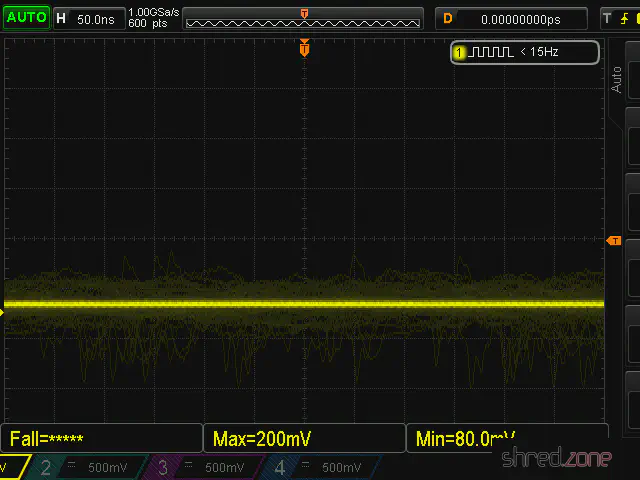Toggle channel 2 500mV label
Viewport: 640px width, 480px height.
pyautogui.click(x=84, y=467)
